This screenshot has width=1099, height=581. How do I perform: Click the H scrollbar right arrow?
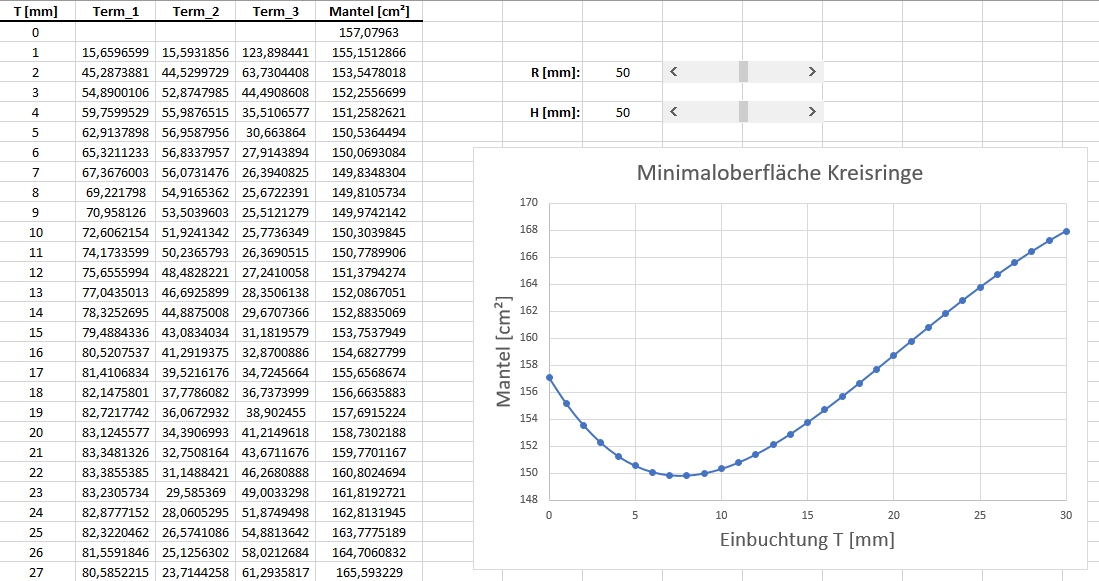(x=812, y=111)
